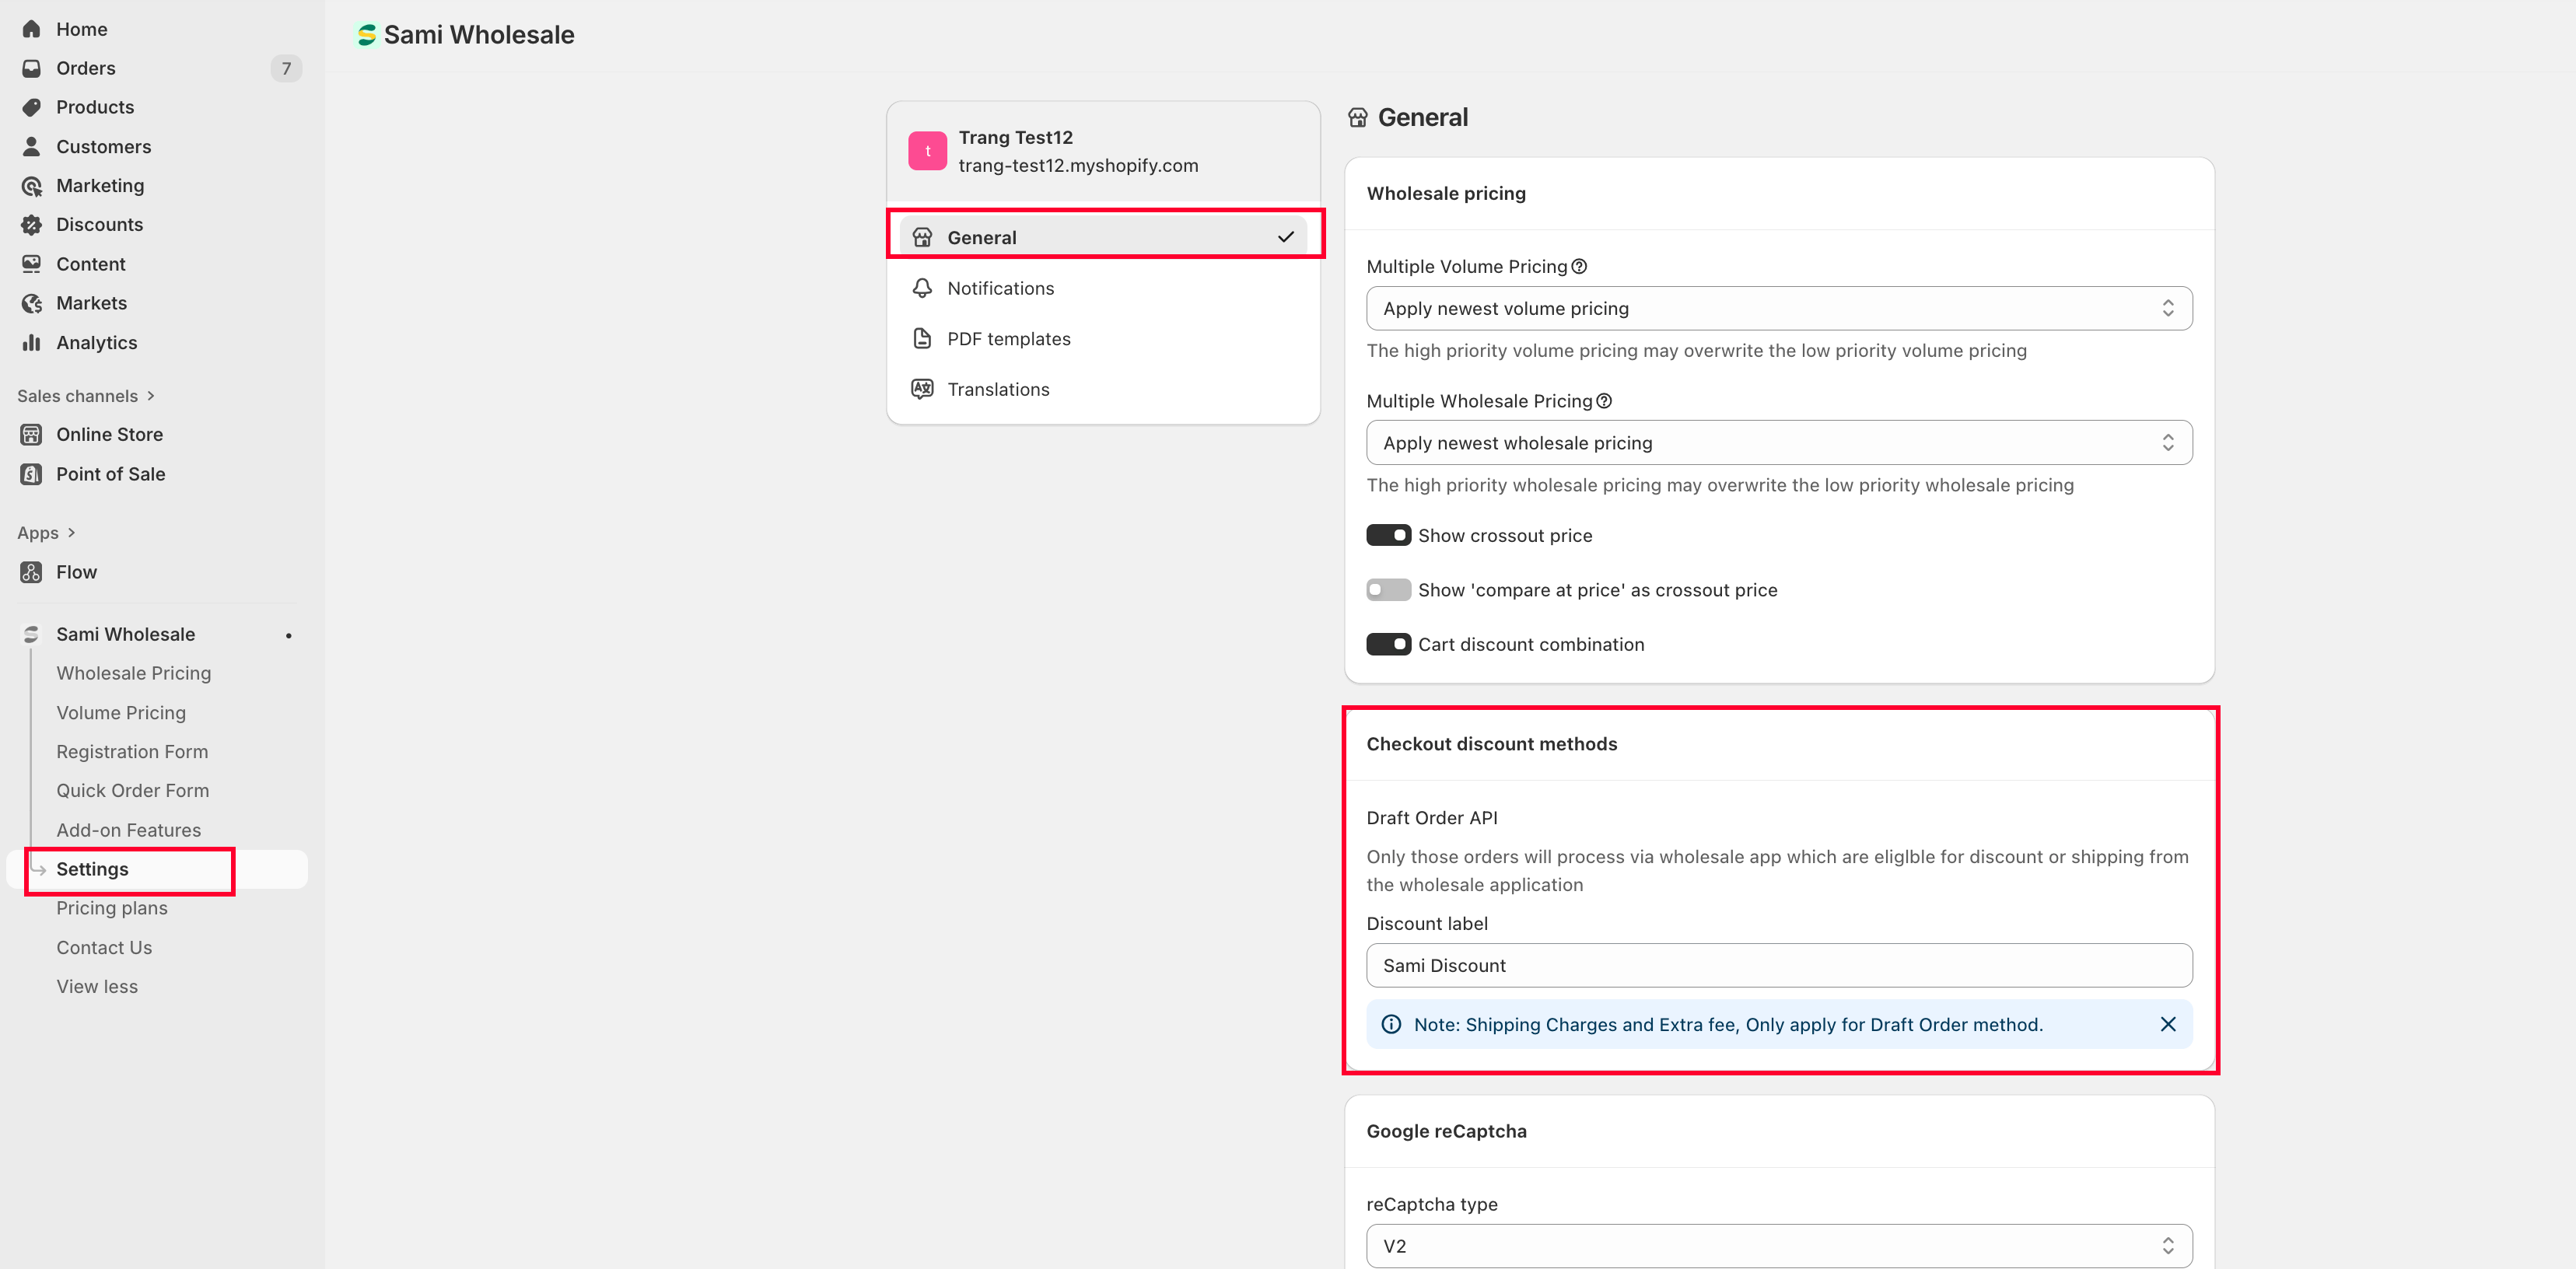
Task: Open the Multiple Wholesale Pricing dropdown
Action: (x=1778, y=443)
